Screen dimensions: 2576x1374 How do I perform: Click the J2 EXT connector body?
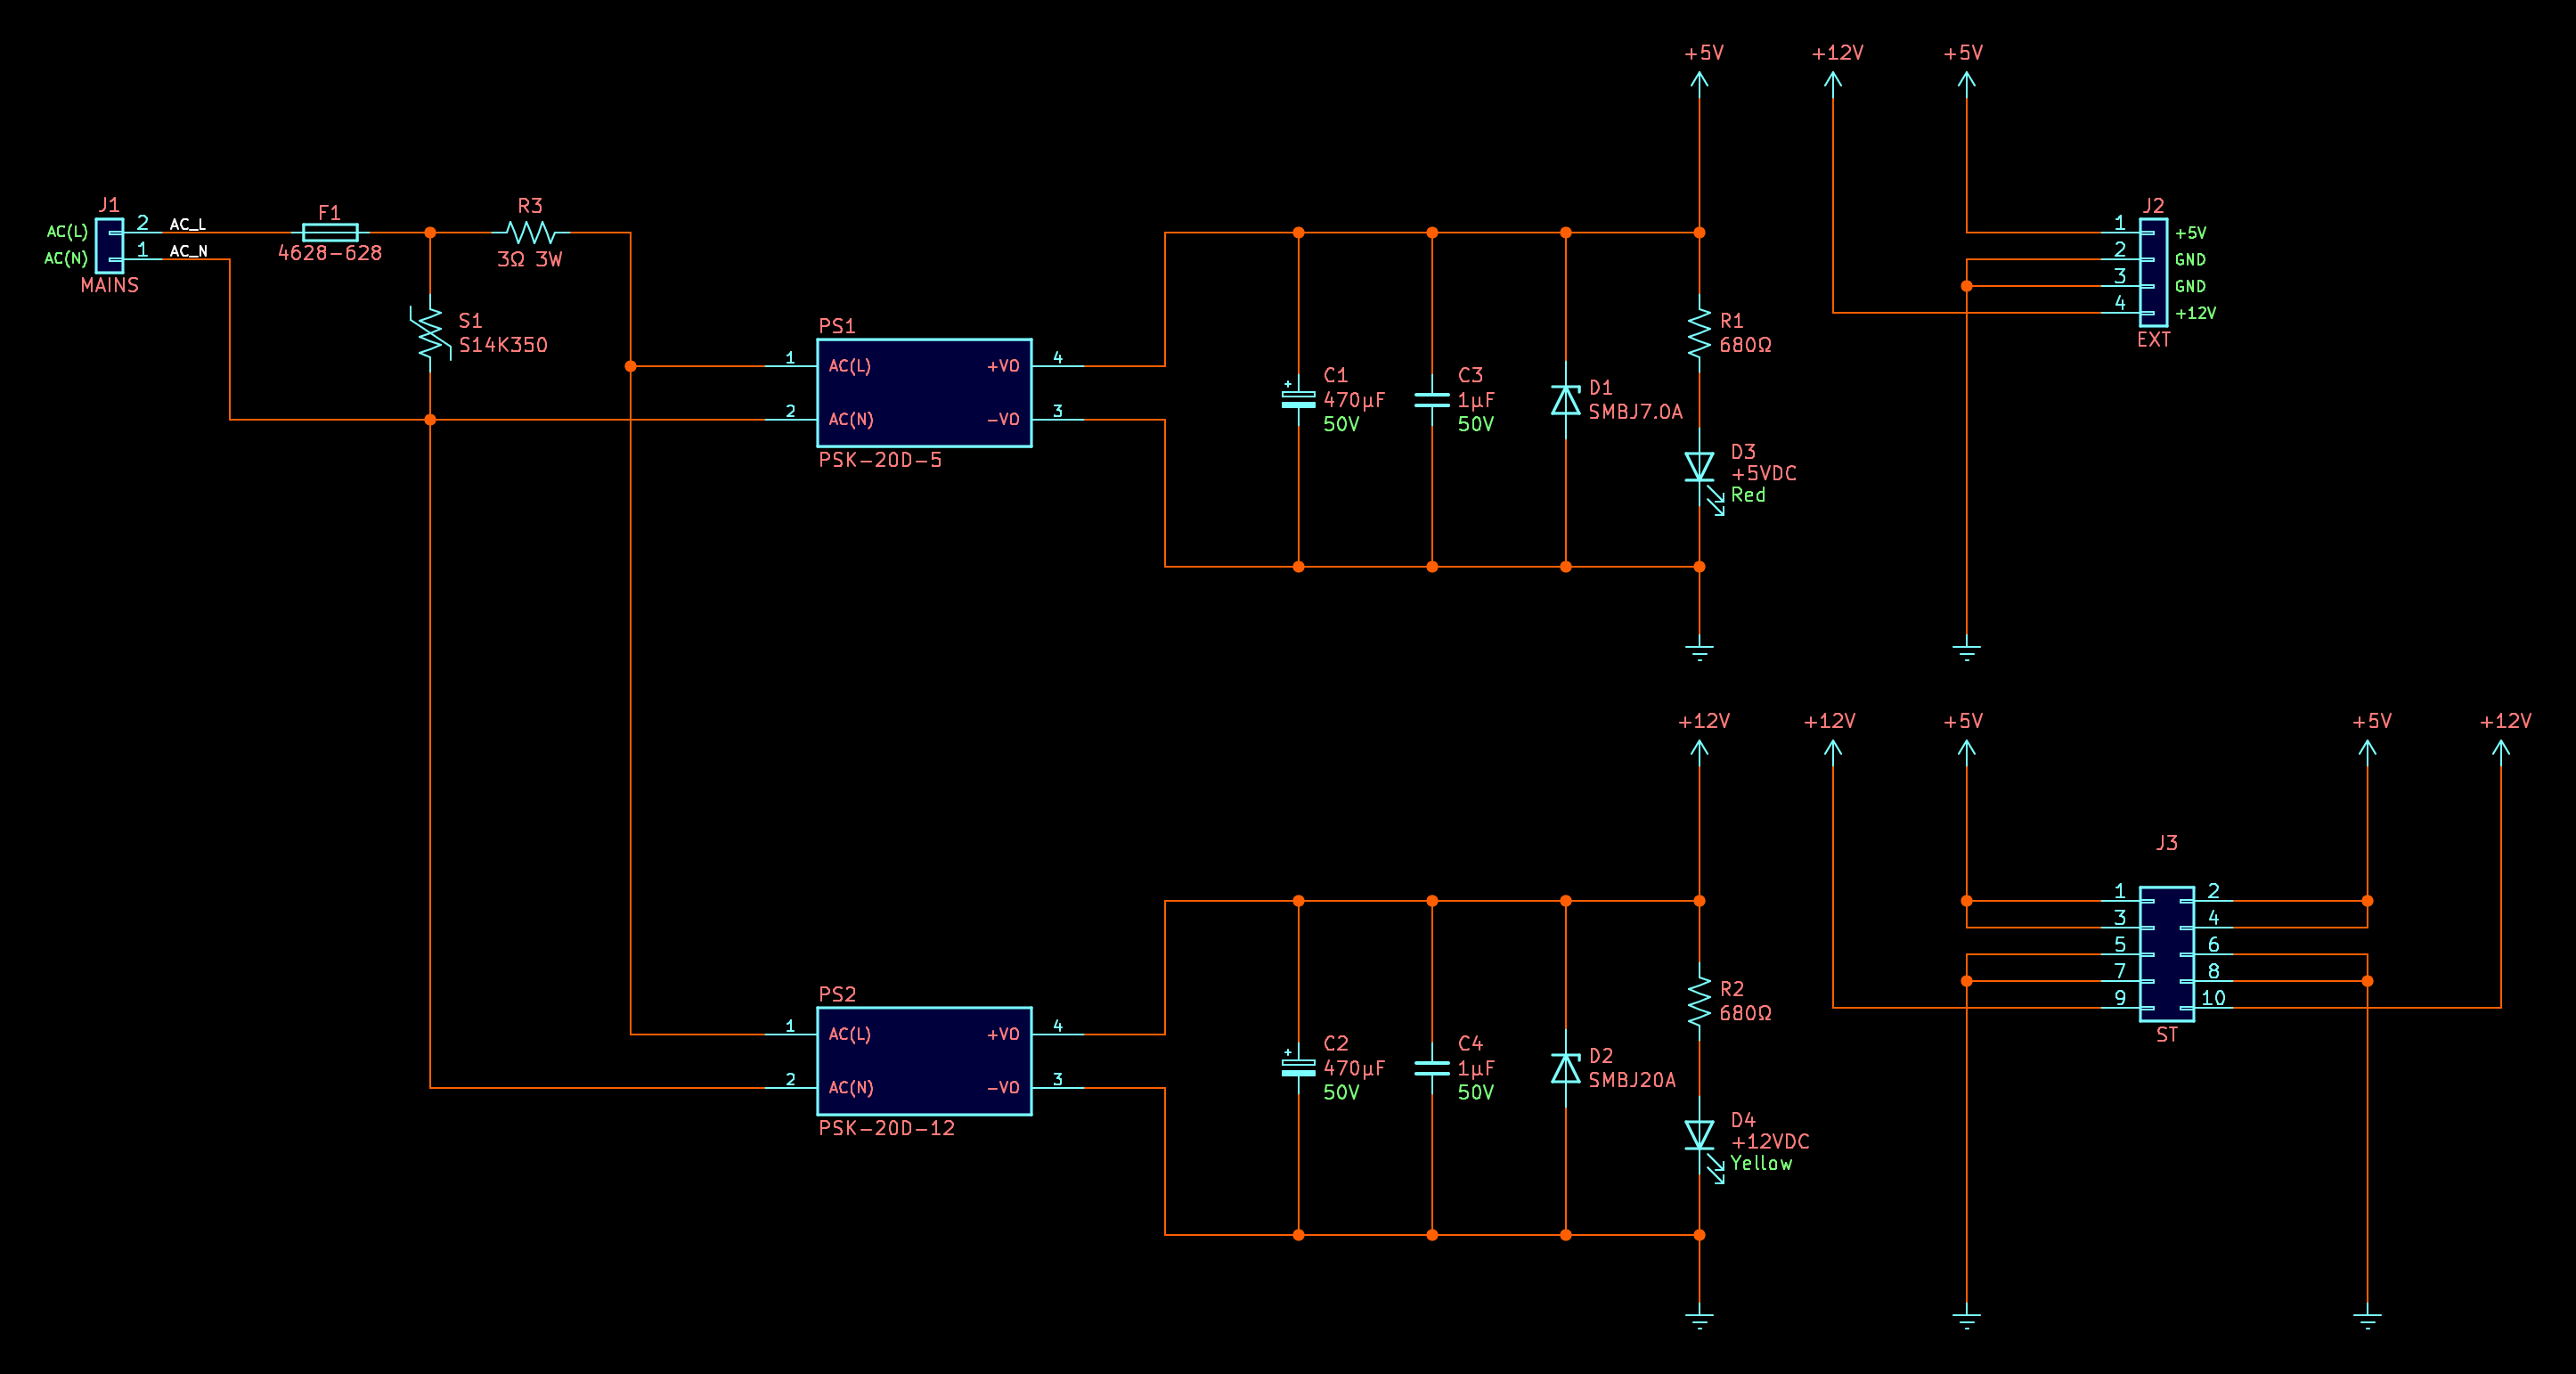coord(2153,272)
